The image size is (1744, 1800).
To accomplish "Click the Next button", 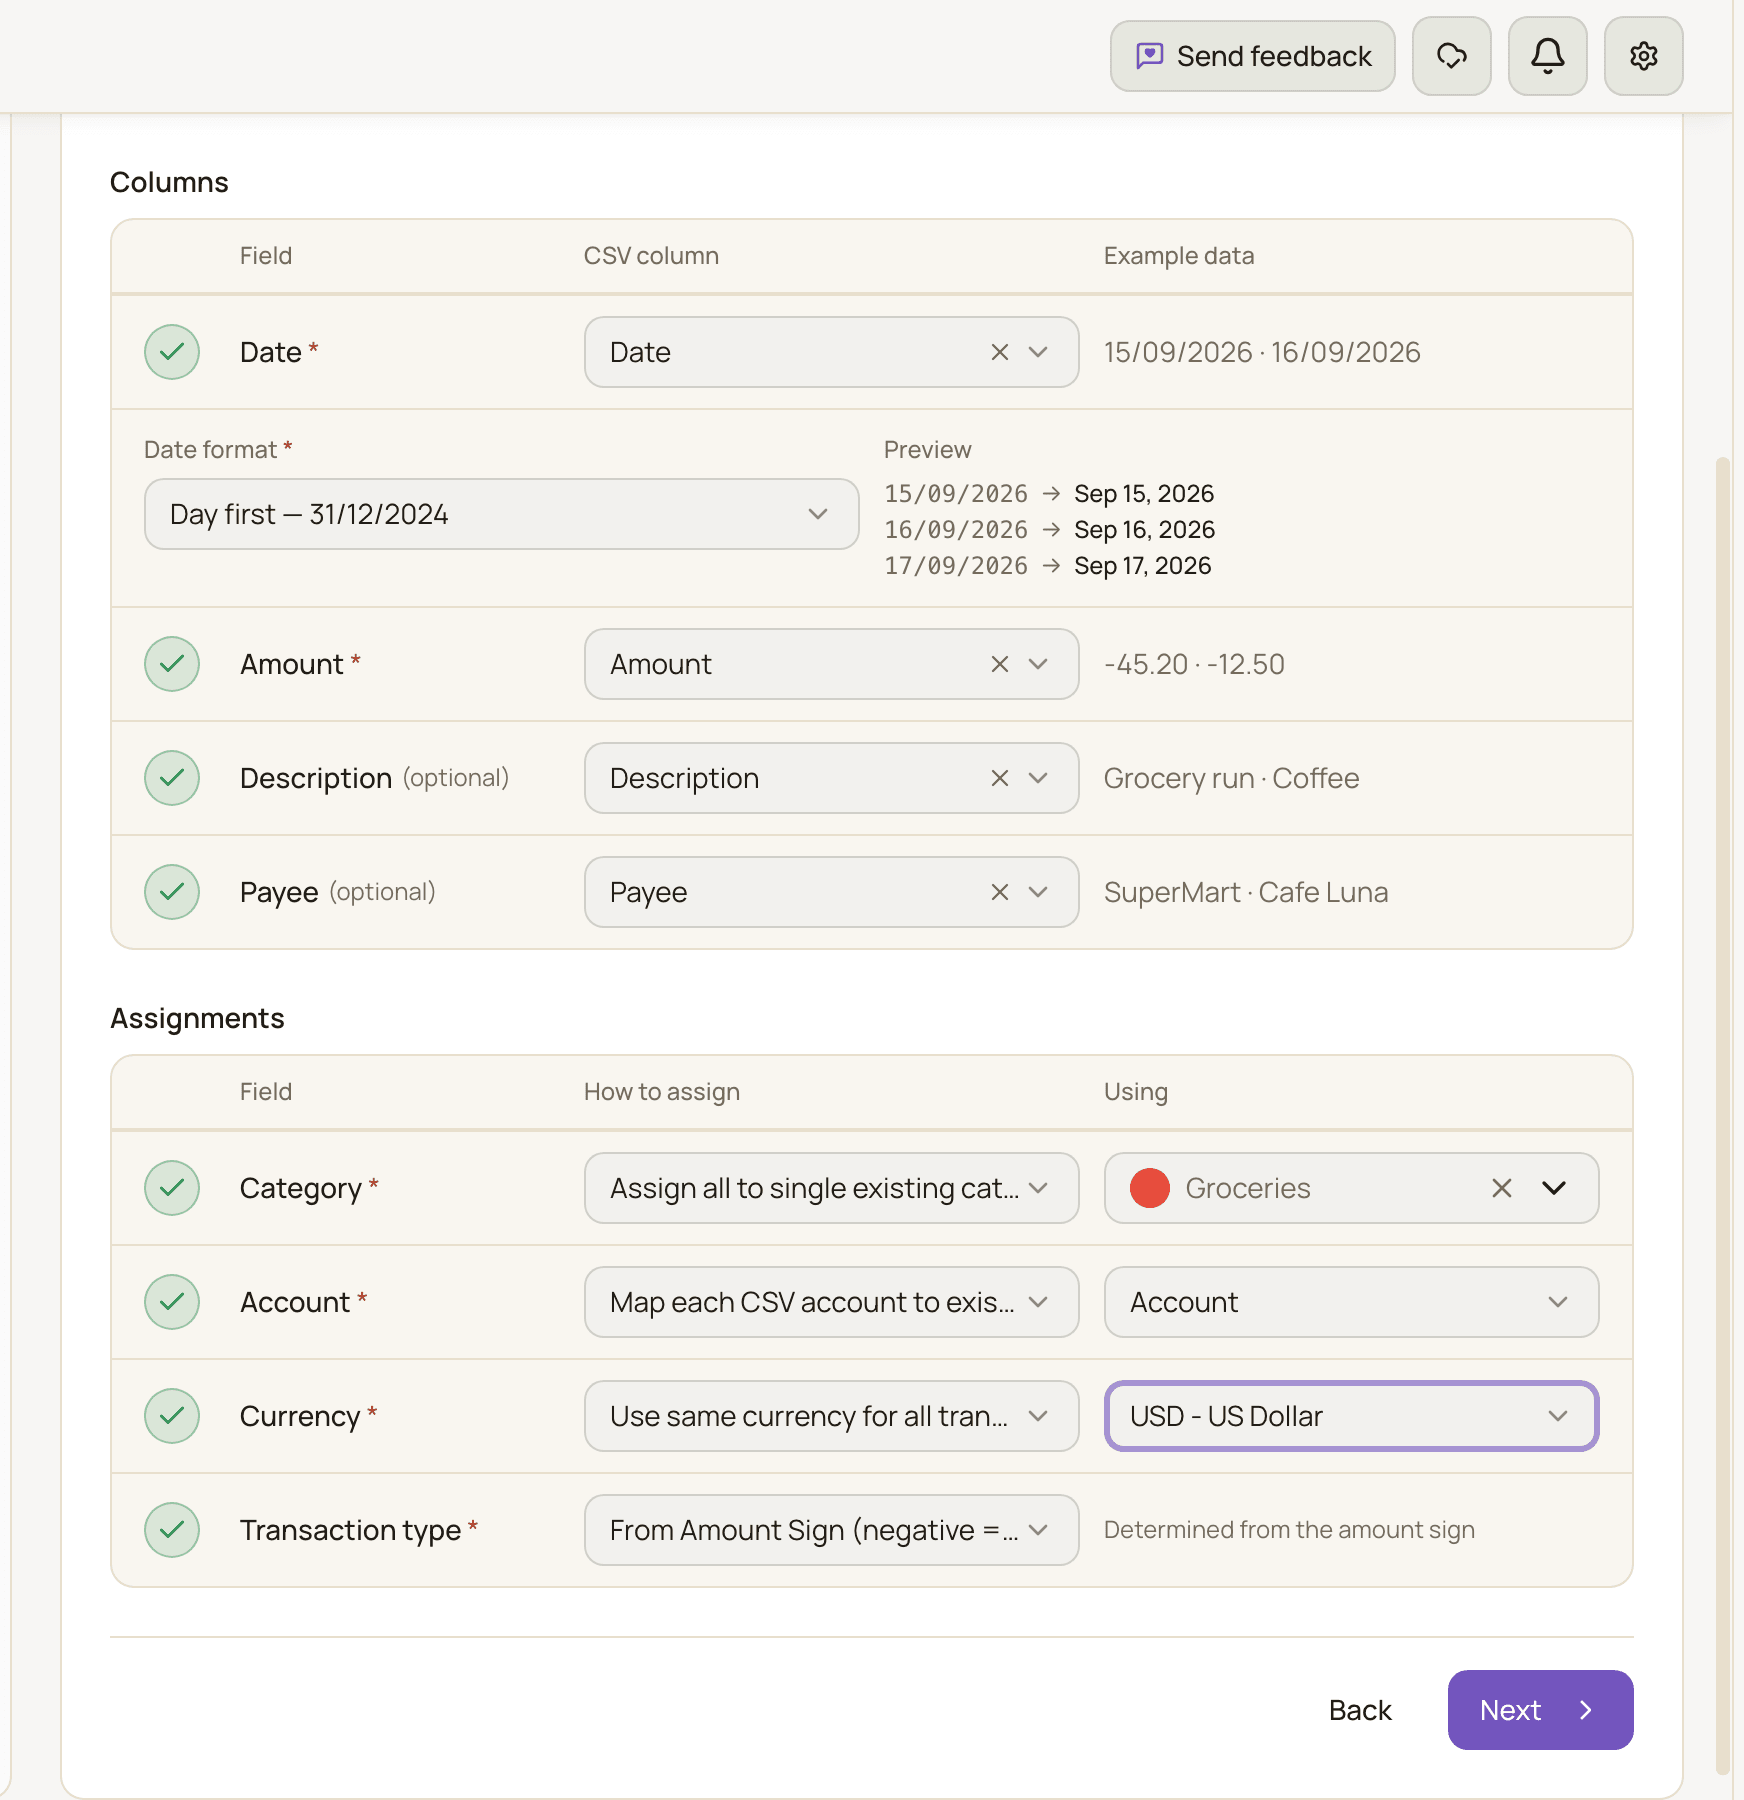I will click(1540, 1710).
